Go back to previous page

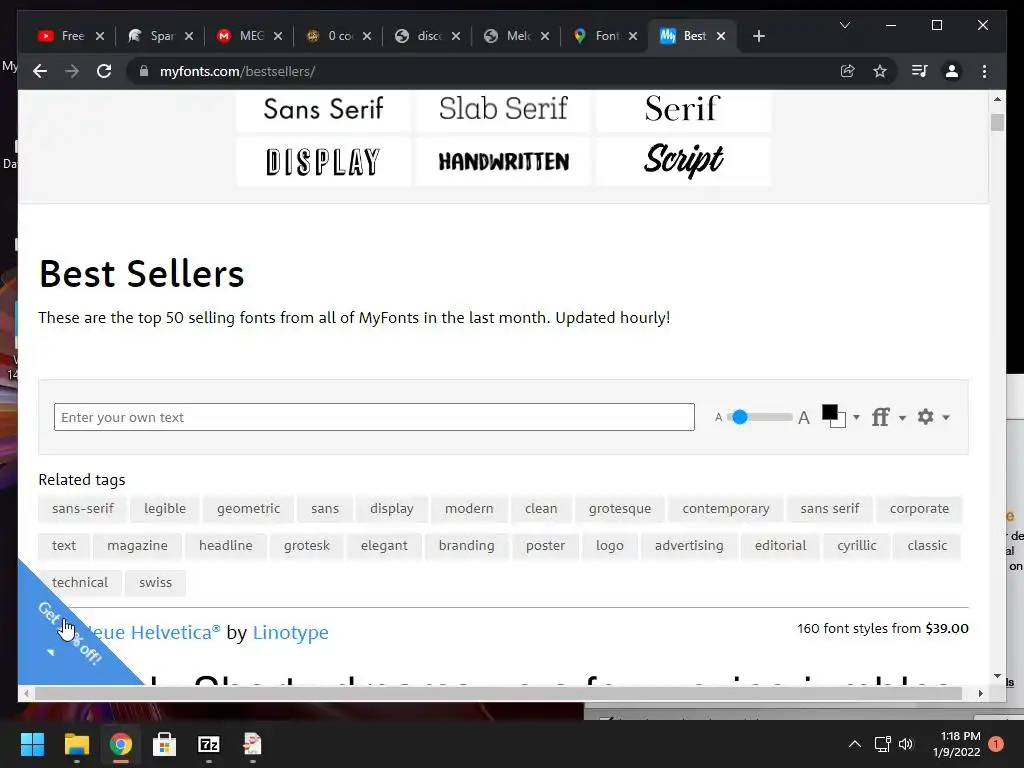click(40, 71)
